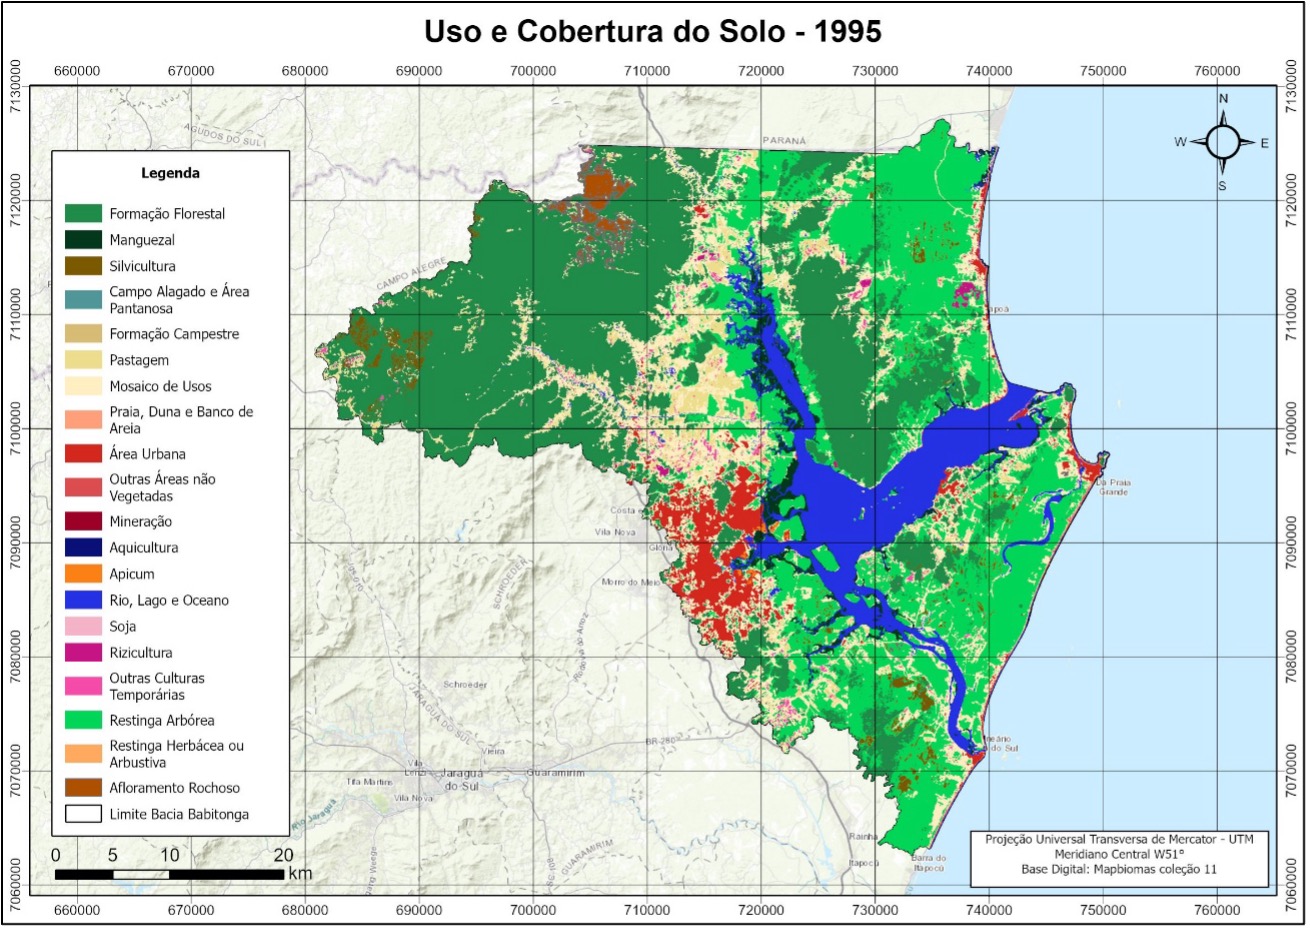Click Outras Áreas não Vegetadas swatch
The image size is (1310, 928).
click(83, 487)
